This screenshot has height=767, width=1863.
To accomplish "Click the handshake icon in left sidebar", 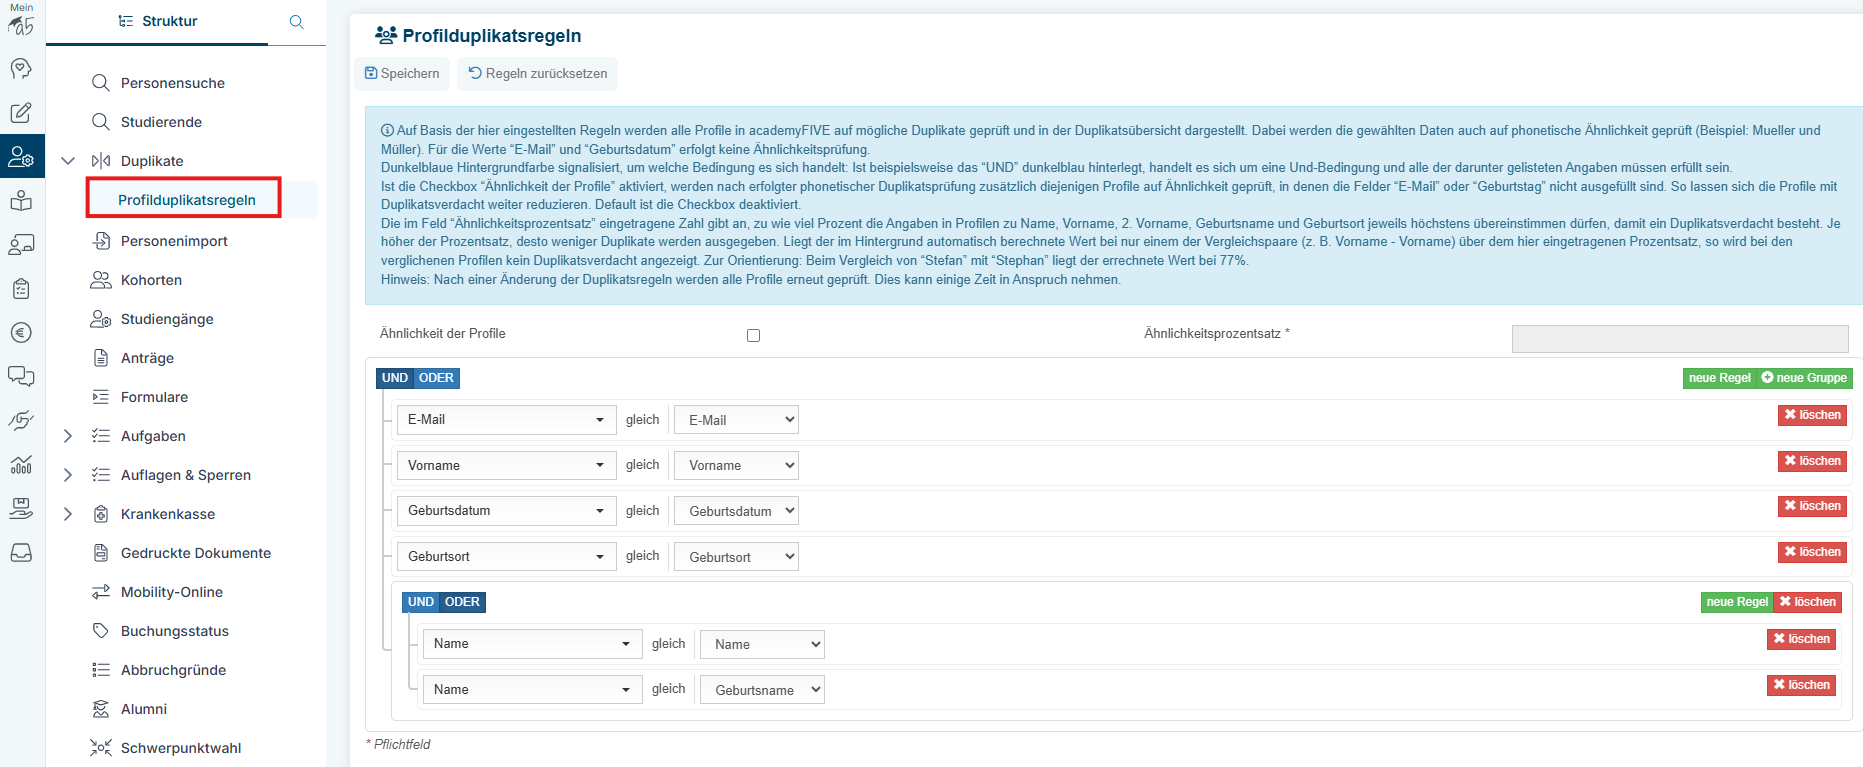I will [21, 420].
